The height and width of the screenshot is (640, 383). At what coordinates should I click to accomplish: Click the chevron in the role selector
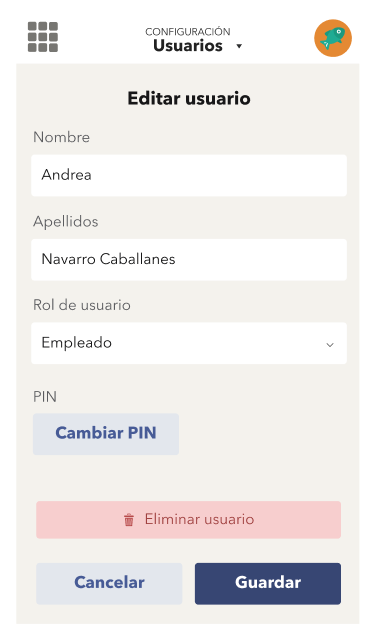(x=330, y=345)
